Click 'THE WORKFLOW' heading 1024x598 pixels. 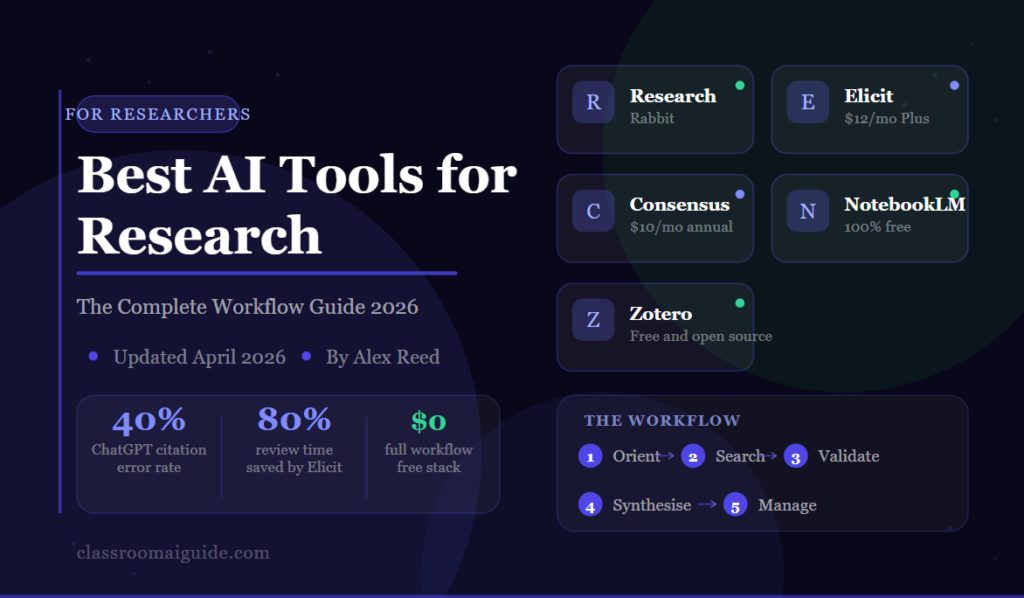tap(662, 420)
